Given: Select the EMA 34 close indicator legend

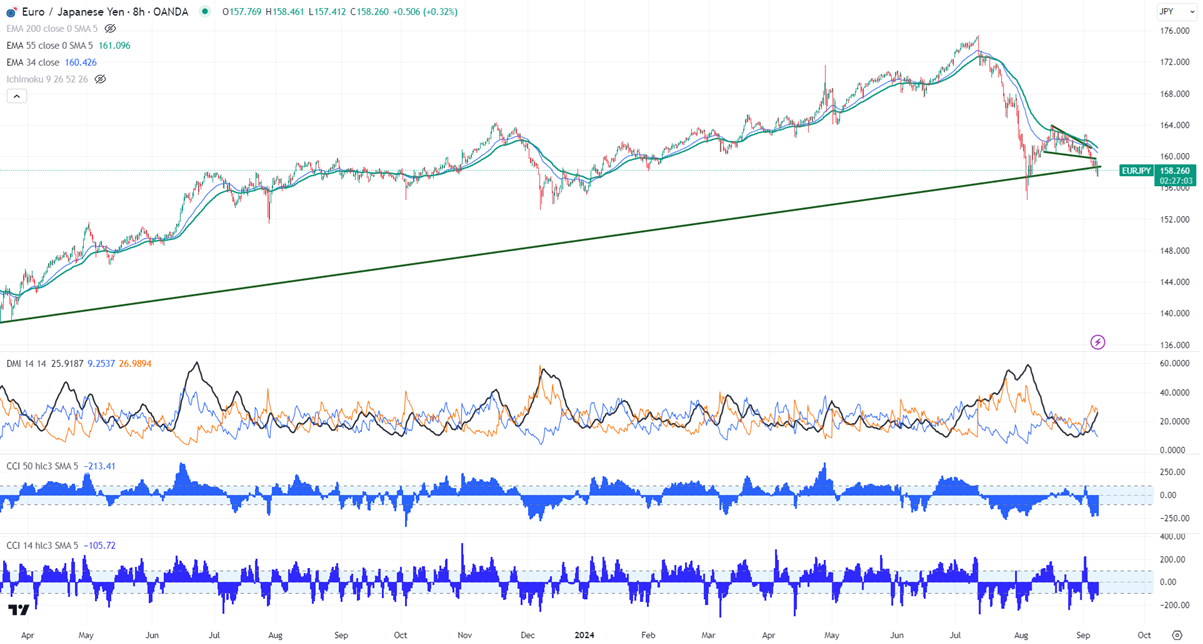Looking at the screenshot, I should point(33,62).
